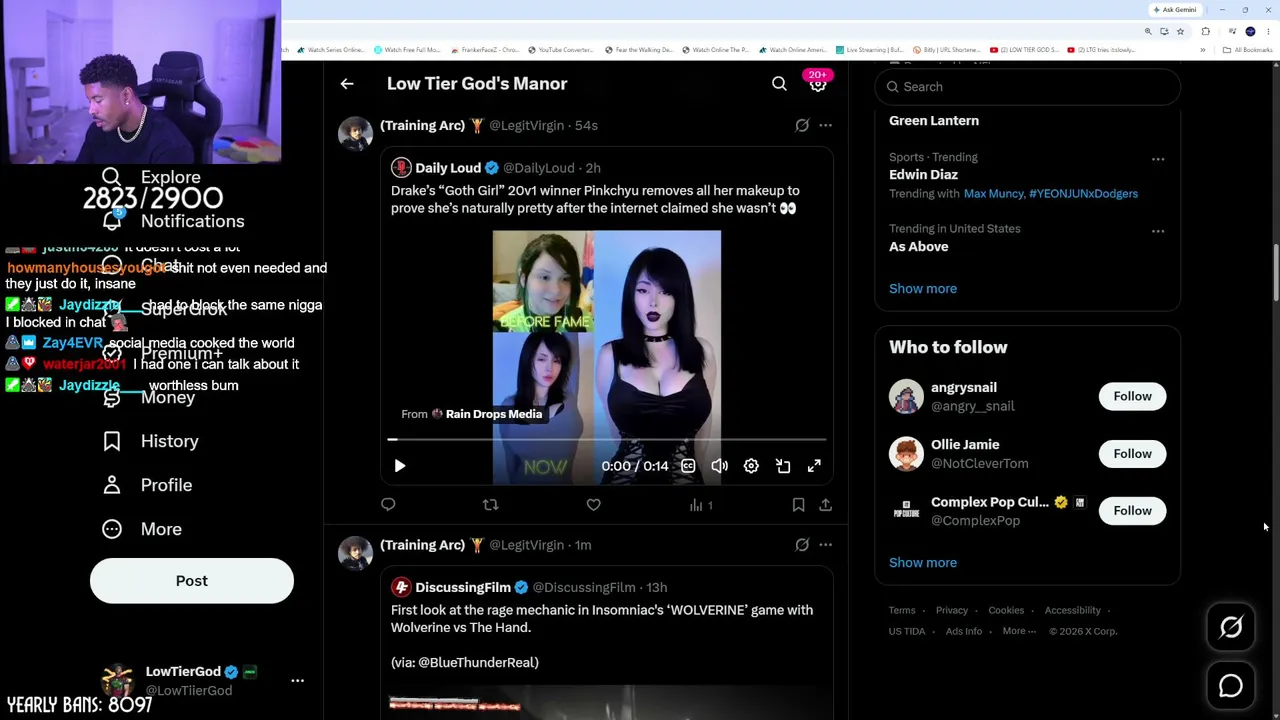Follow Complex Pop Culture
This screenshot has height=720, width=1280.
point(1132,511)
